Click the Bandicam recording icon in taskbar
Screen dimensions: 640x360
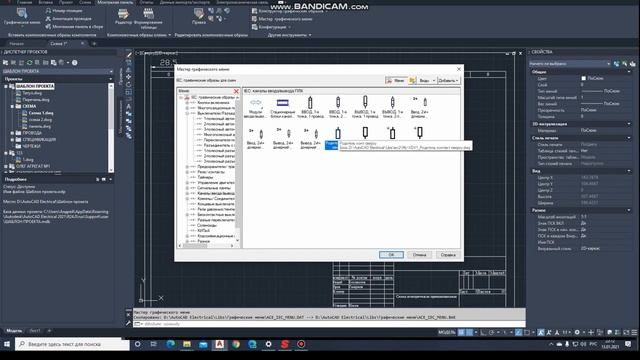[x=301, y=344]
